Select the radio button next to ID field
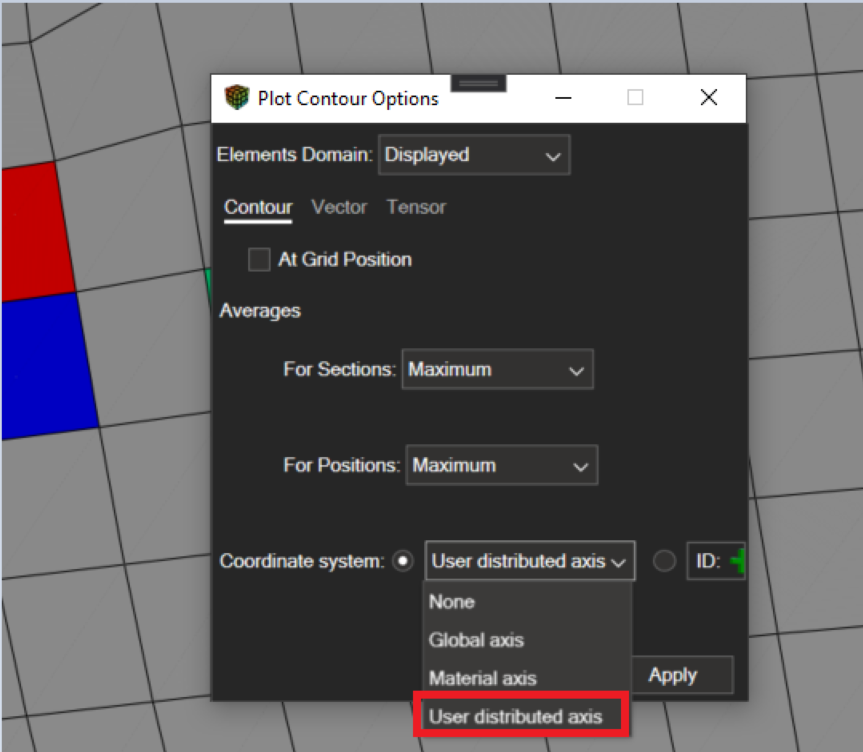 (x=664, y=562)
